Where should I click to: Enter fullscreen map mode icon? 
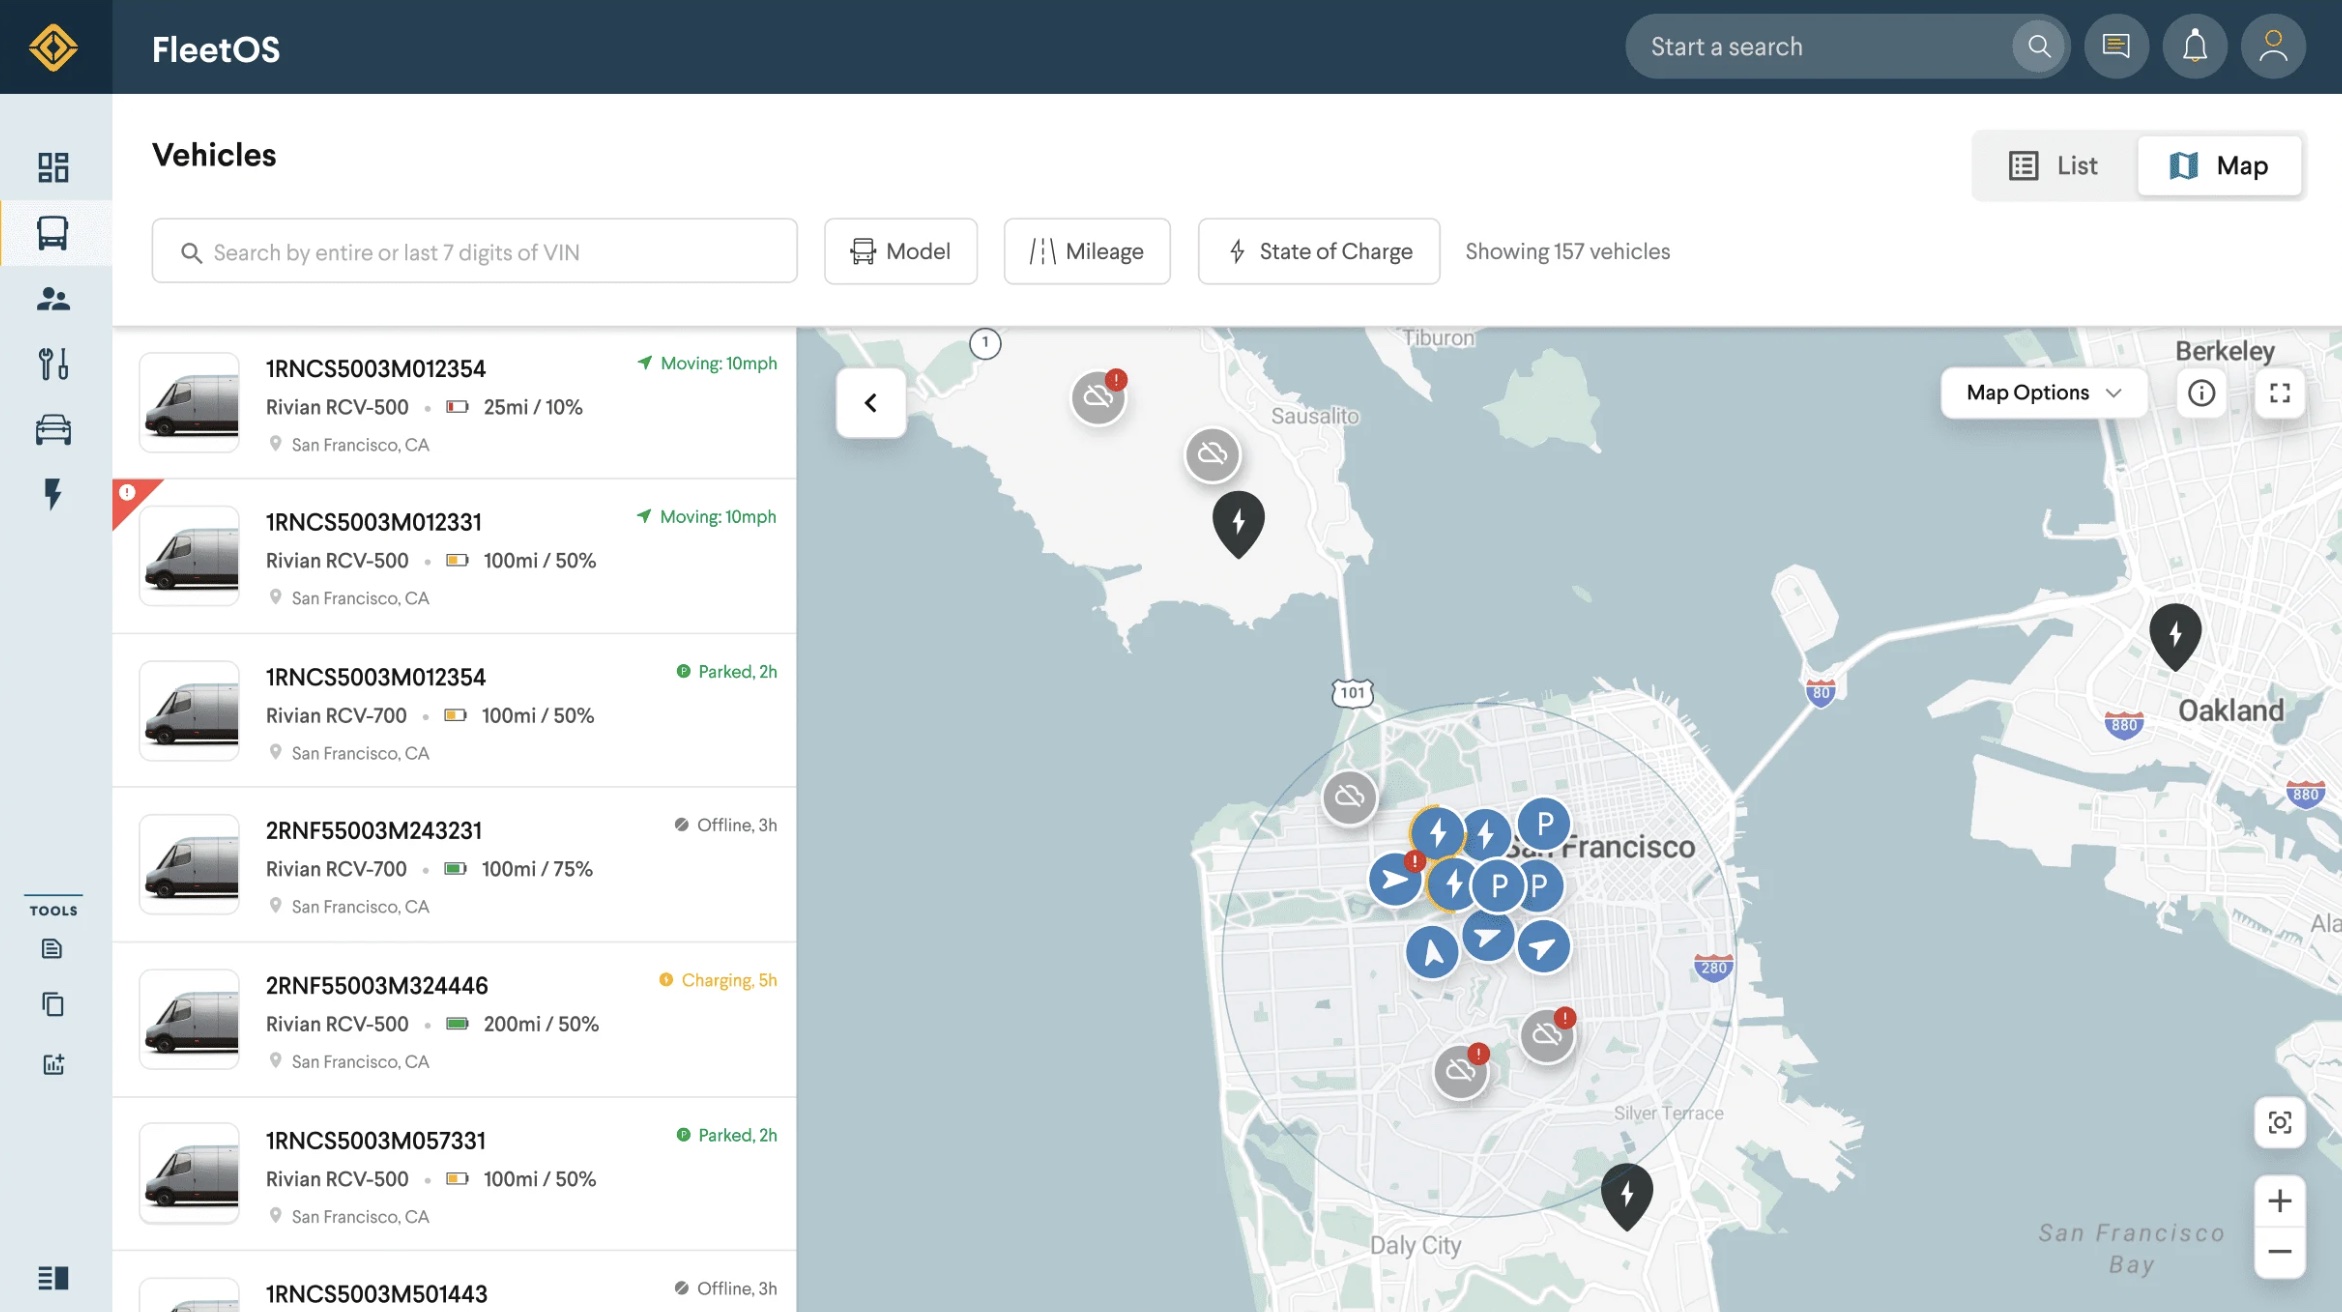pyautogui.click(x=2280, y=393)
